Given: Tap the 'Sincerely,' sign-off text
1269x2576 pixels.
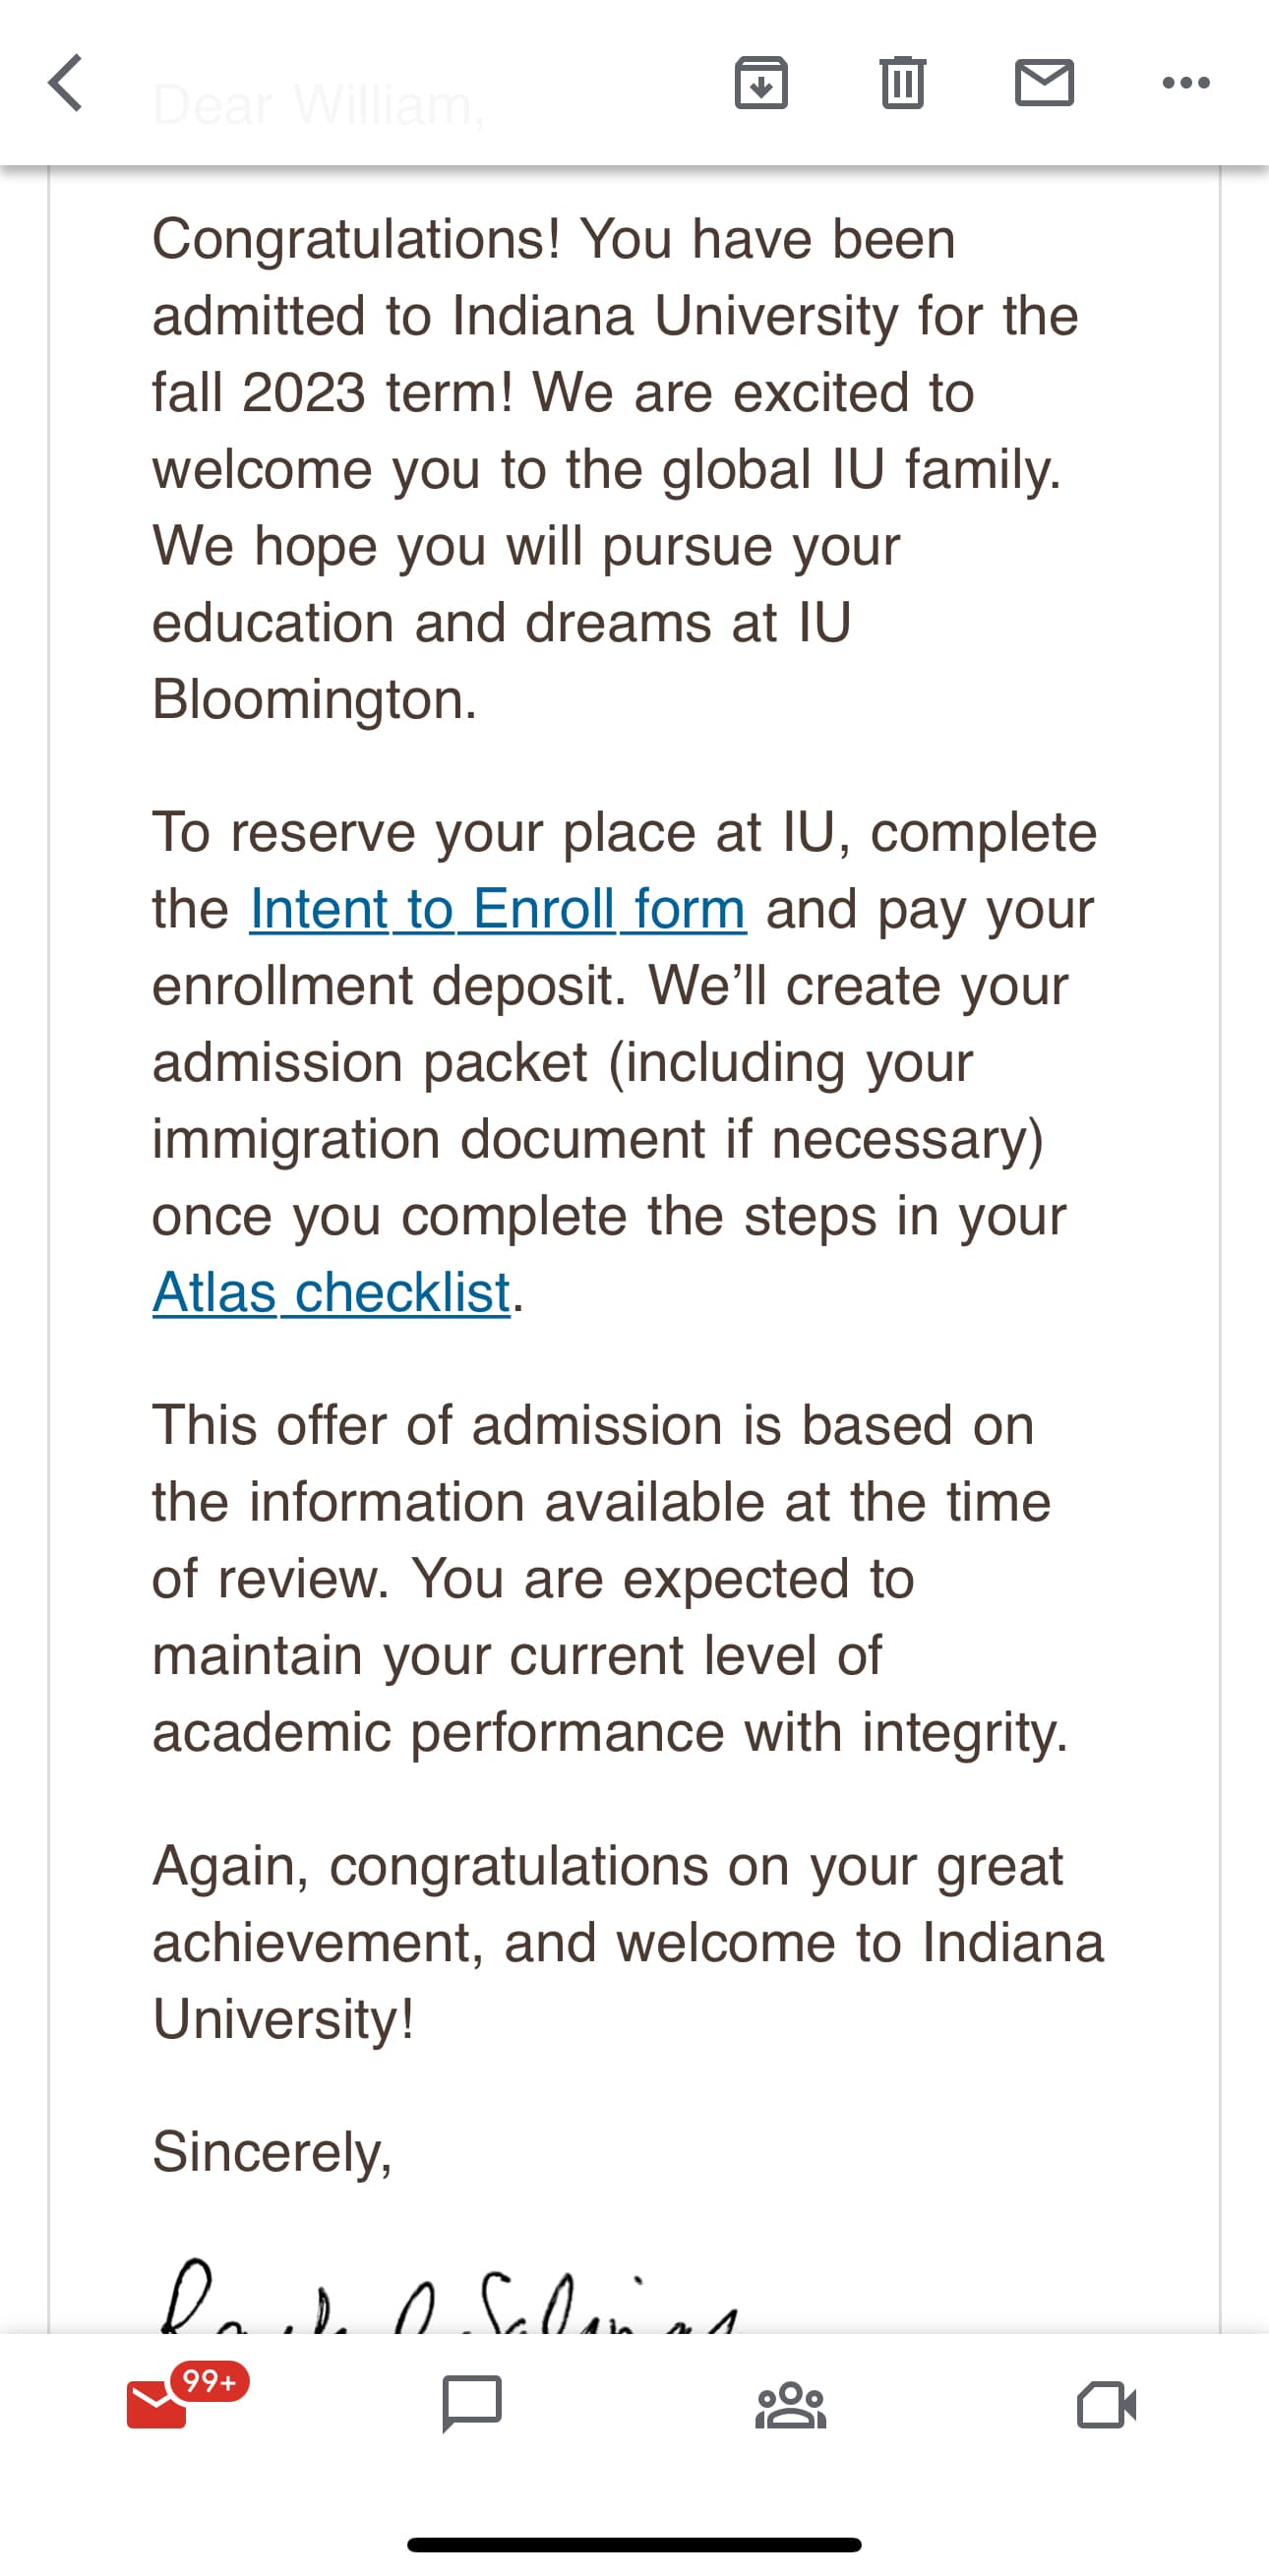Looking at the screenshot, I should [272, 2151].
